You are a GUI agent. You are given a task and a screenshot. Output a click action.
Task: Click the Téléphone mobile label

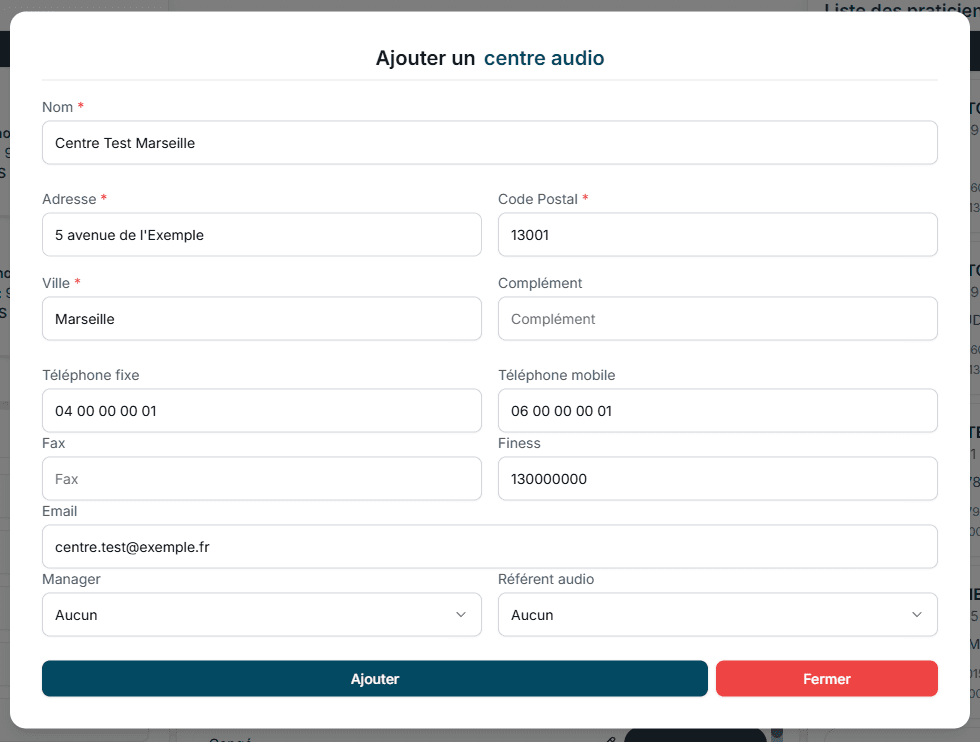point(556,375)
